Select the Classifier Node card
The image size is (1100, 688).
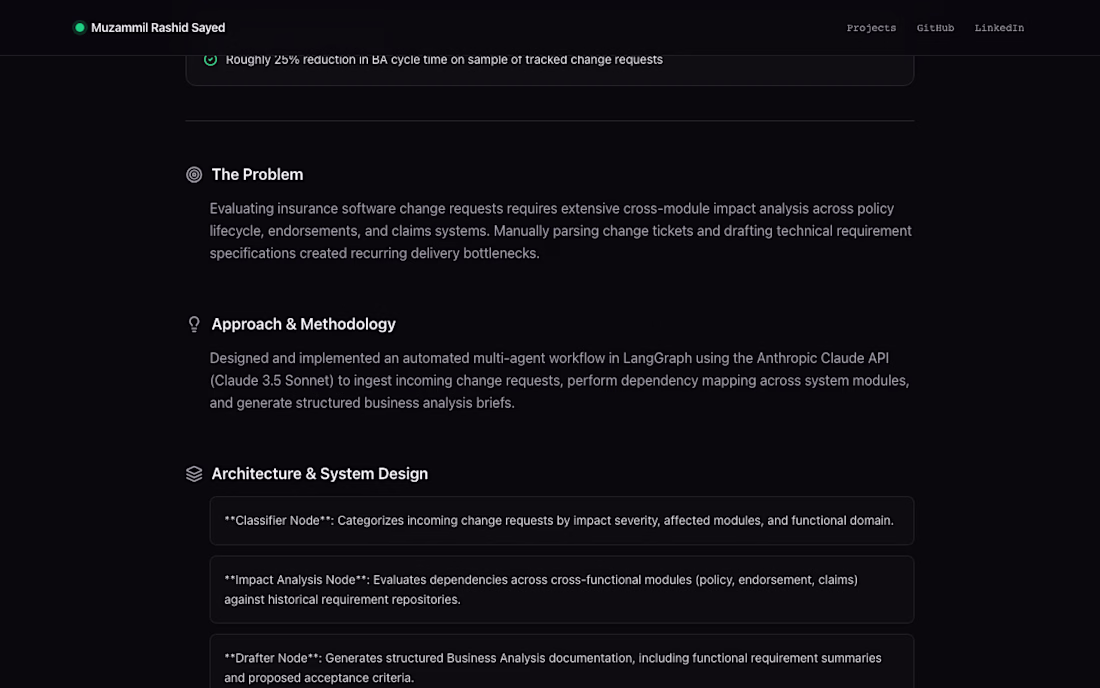(x=561, y=520)
